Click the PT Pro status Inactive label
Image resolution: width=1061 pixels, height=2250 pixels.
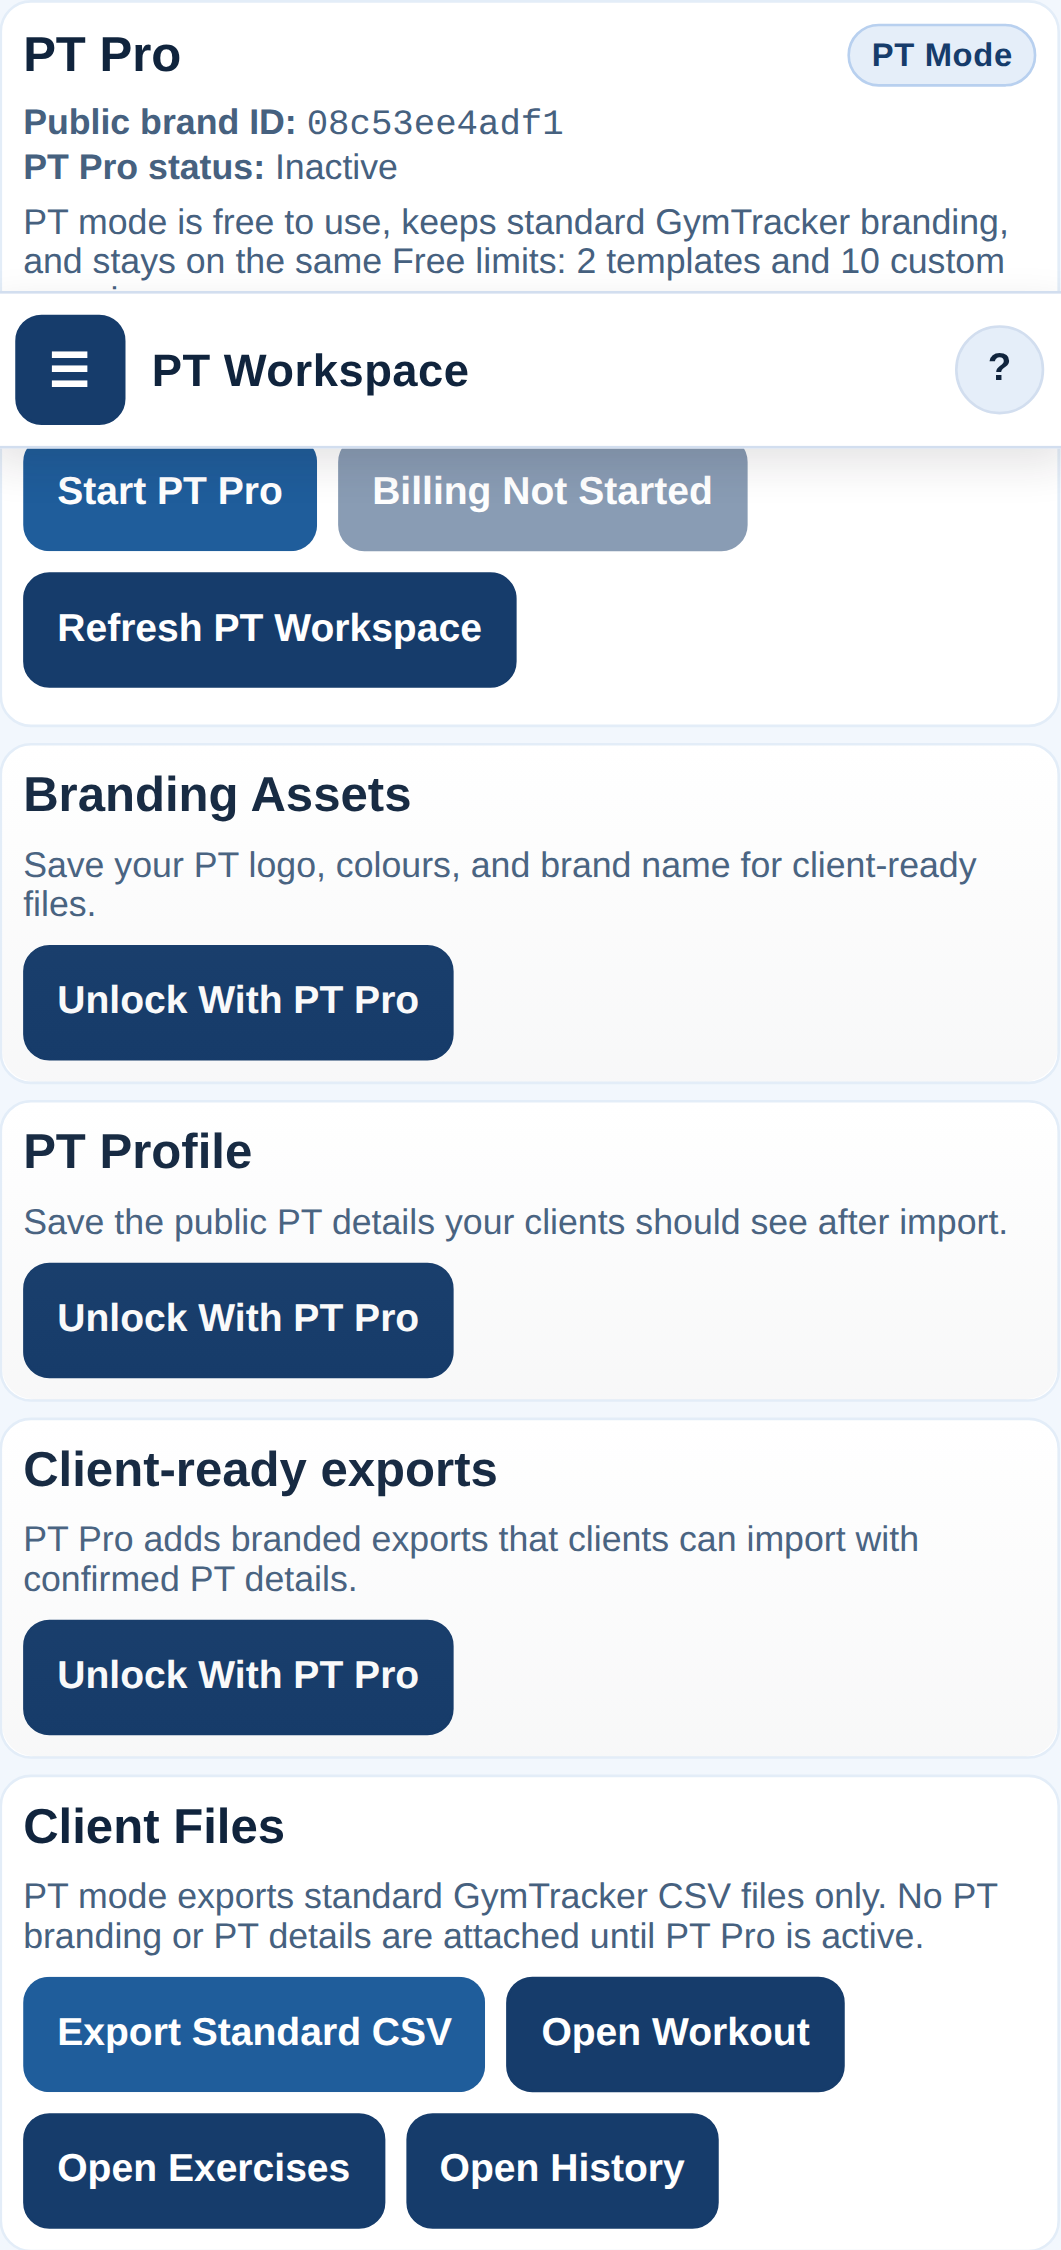[336, 166]
